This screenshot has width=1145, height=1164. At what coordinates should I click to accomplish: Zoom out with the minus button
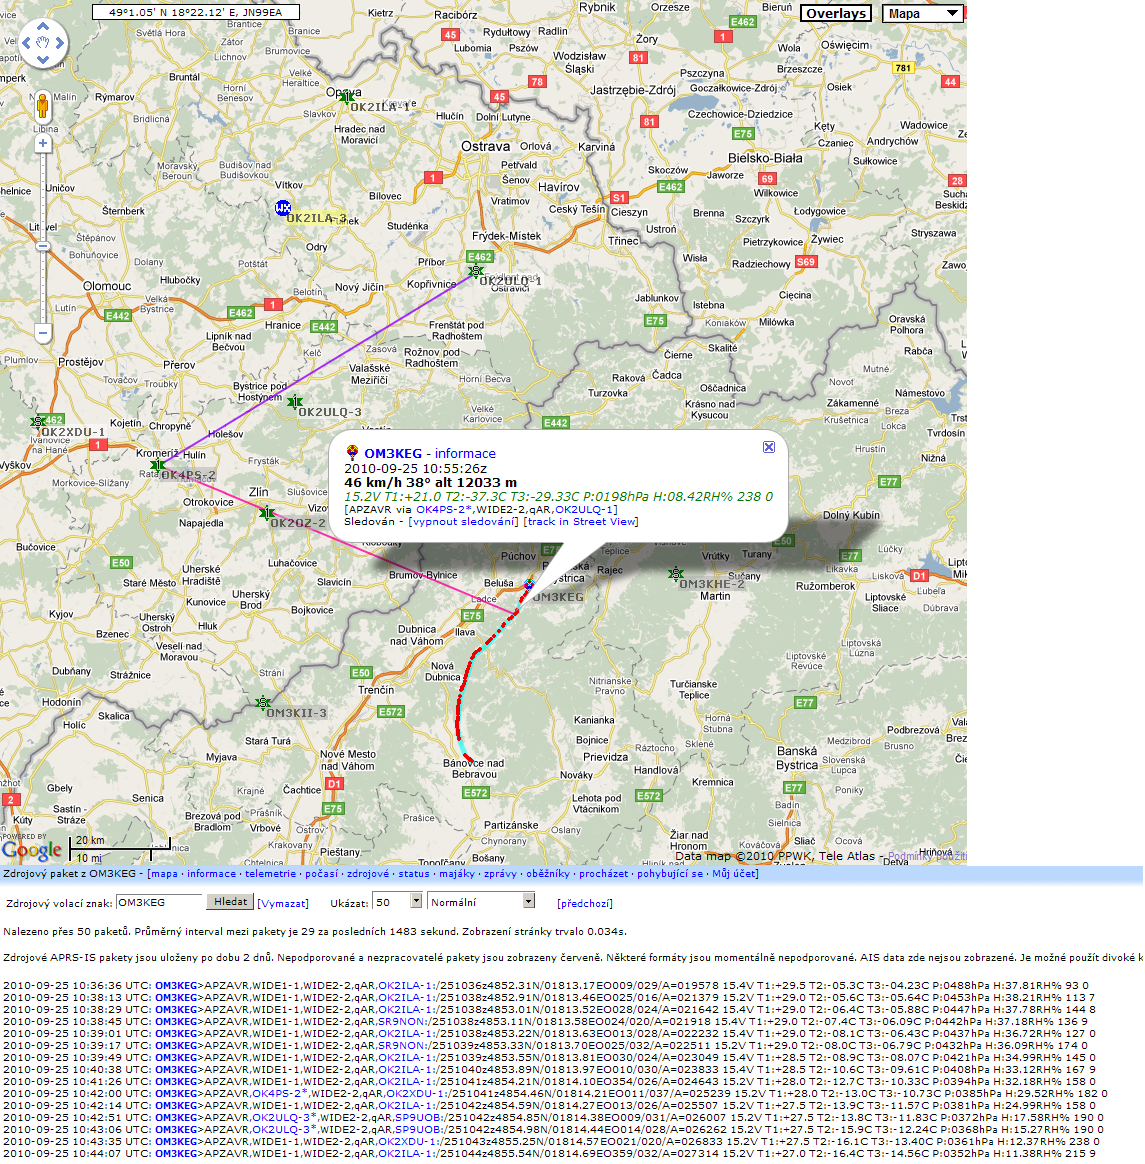(x=43, y=333)
